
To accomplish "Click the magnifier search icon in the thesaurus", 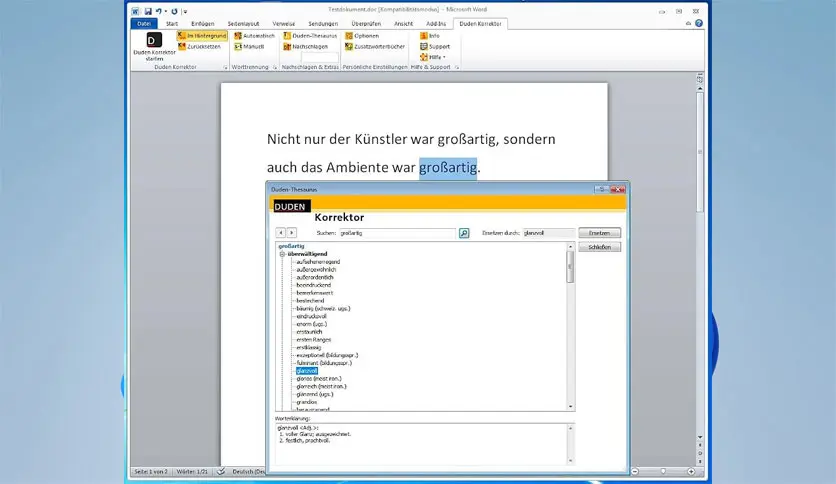I will click(x=464, y=233).
